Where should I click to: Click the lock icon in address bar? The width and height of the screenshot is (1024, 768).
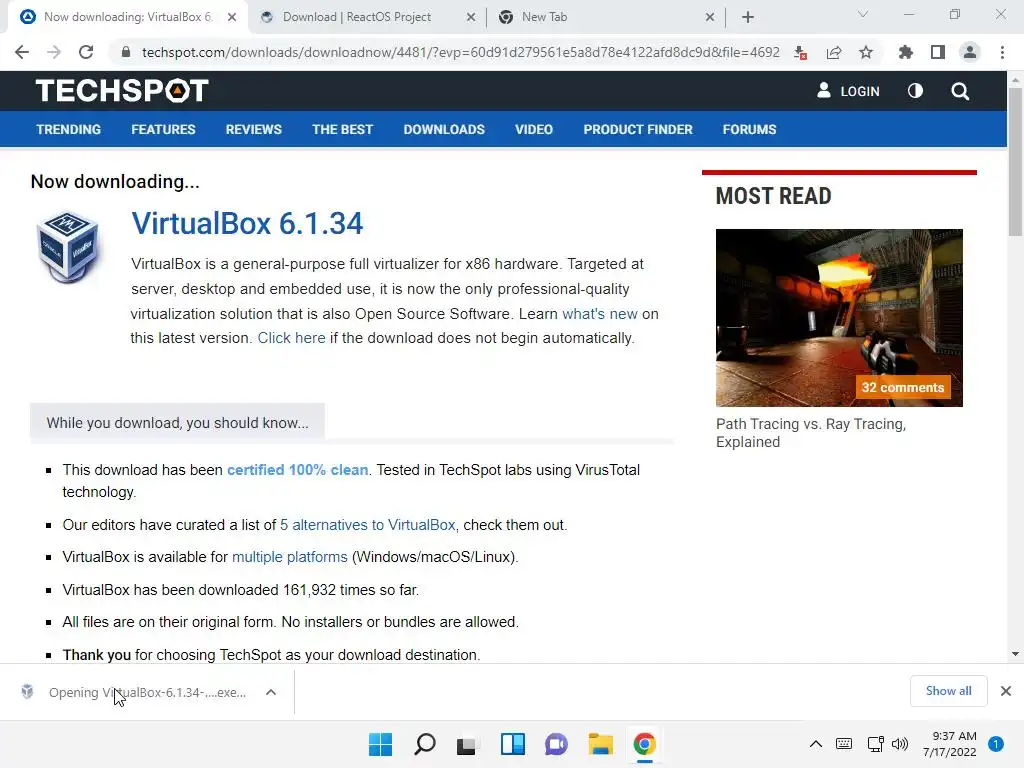(126, 52)
